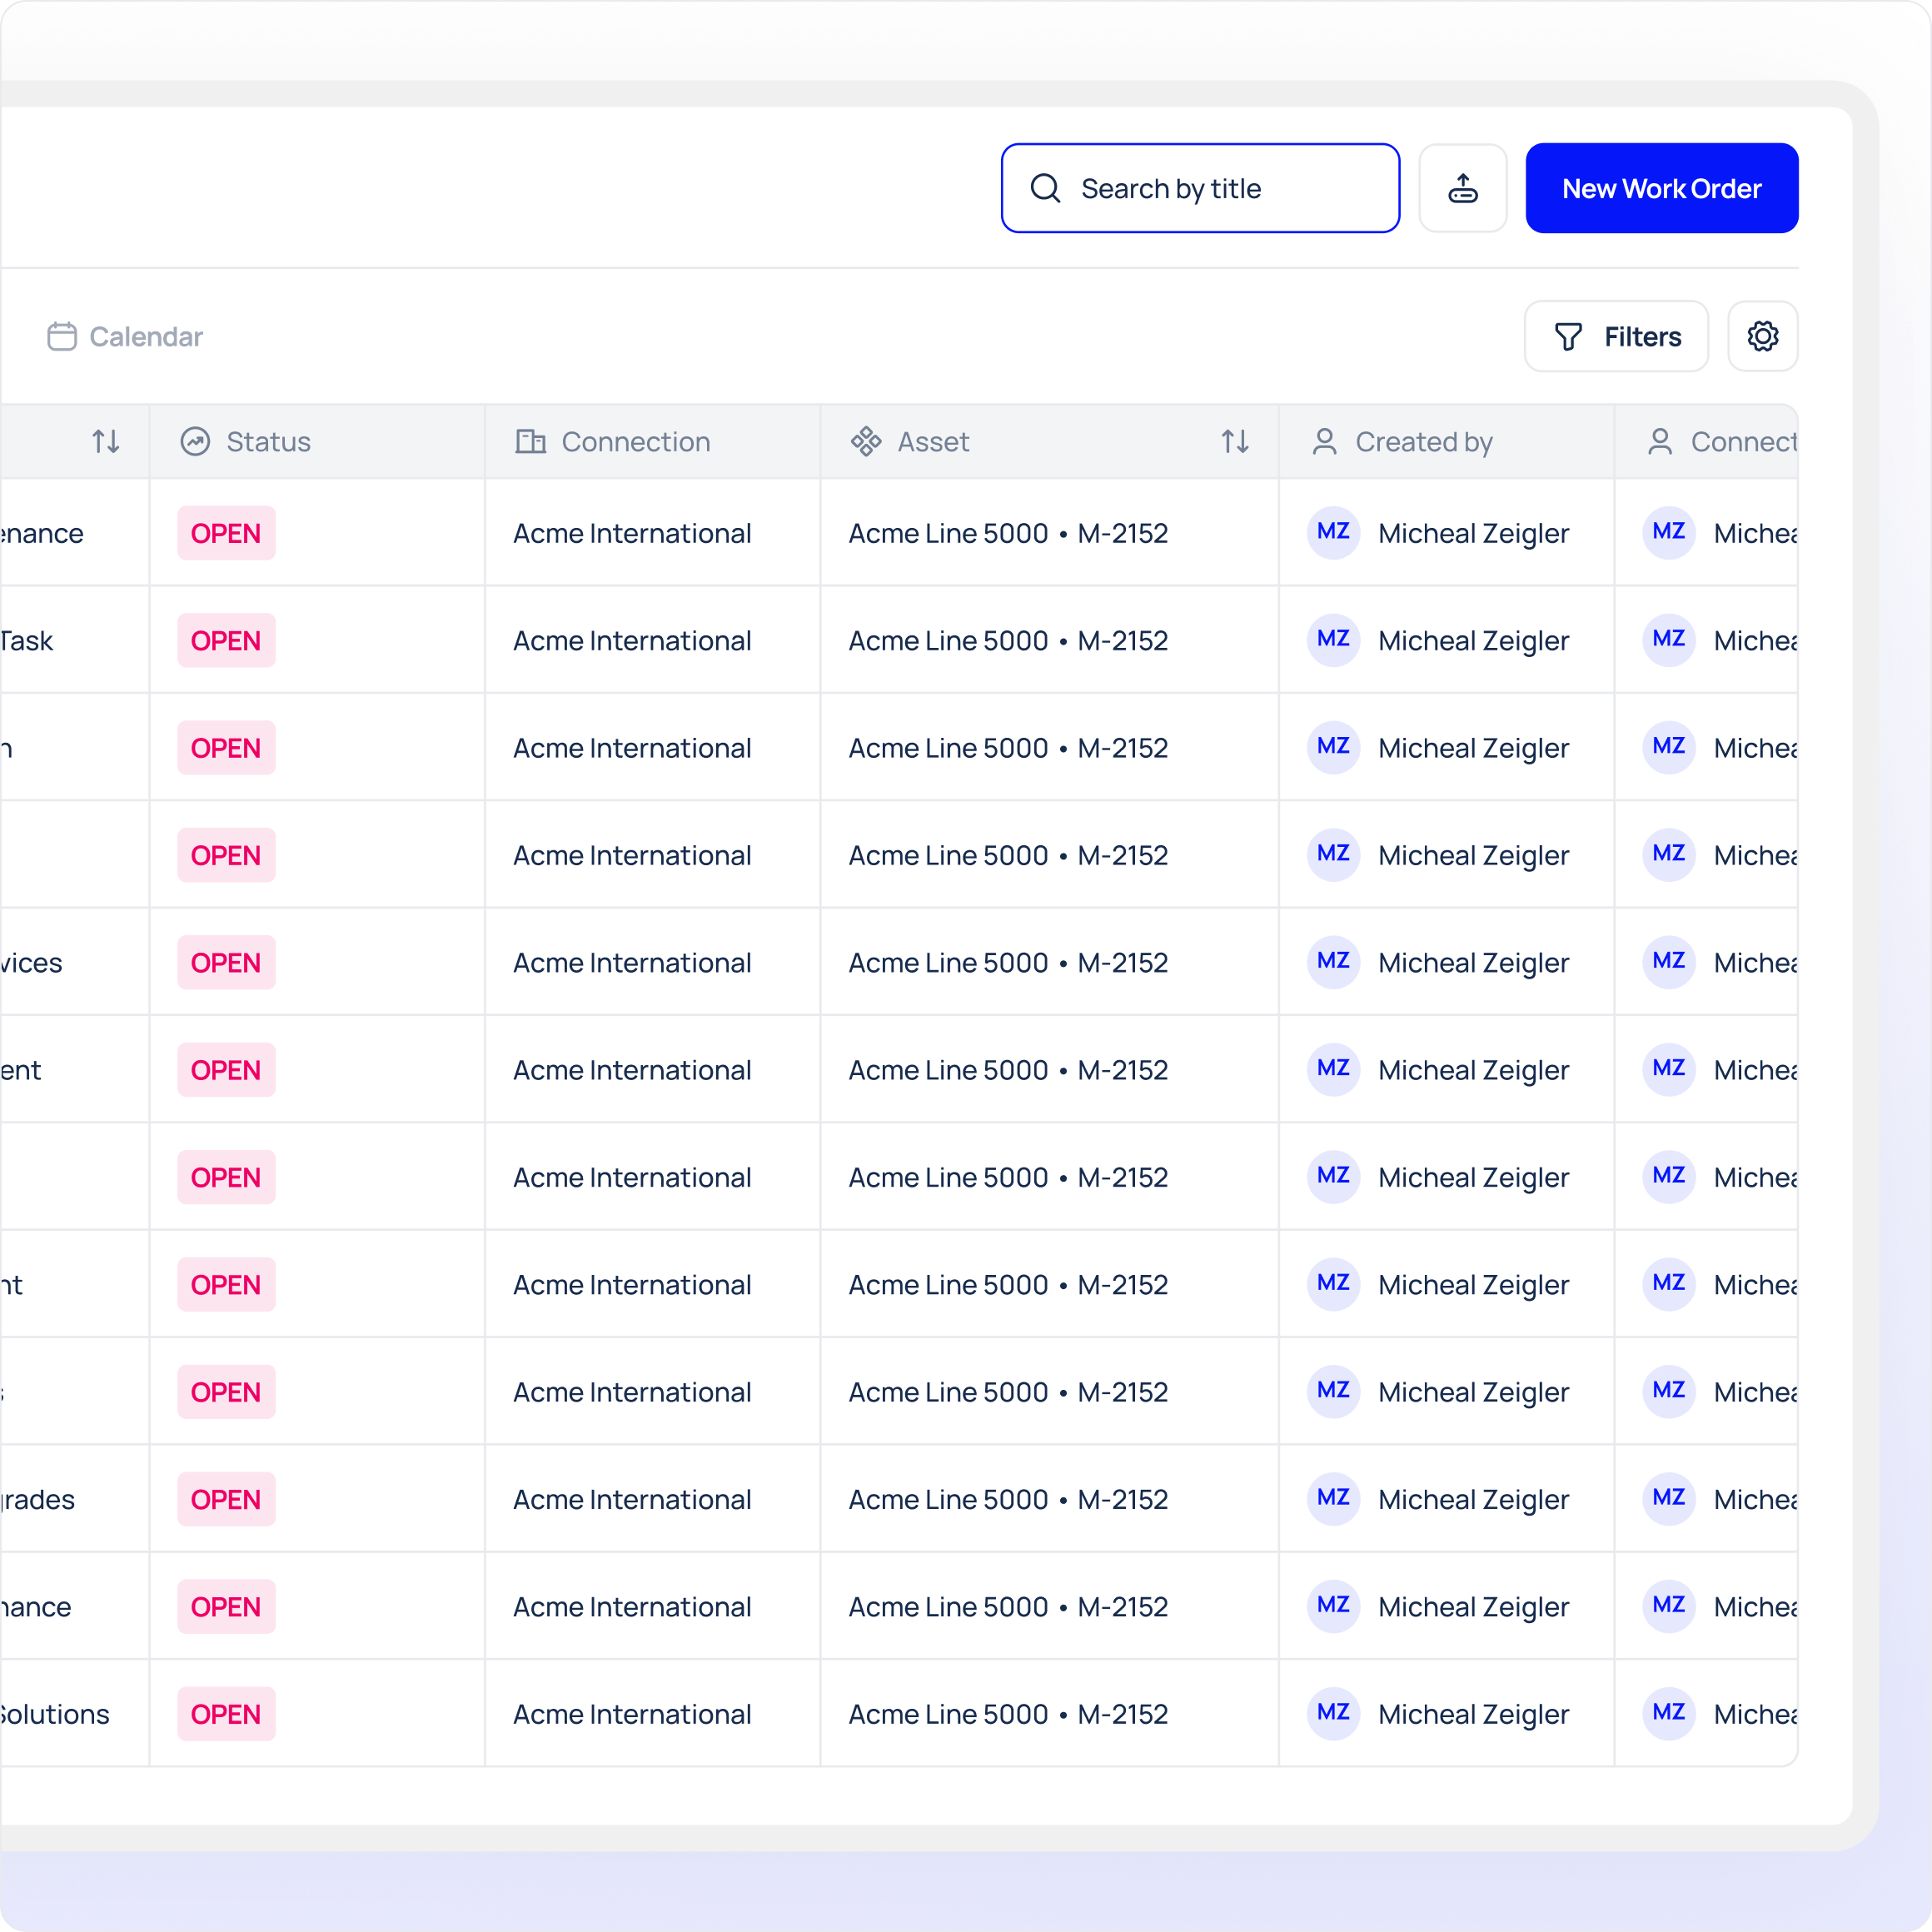This screenshot has height=1932, width=1932.
Task: Sort using leftmost column arrows
Action: coord(106,441)
